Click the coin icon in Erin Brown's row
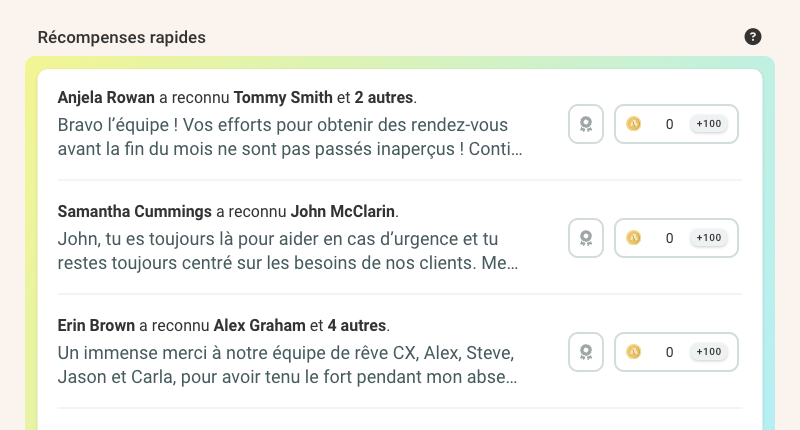This screenshot has height=430, width=800. [633, 352]
